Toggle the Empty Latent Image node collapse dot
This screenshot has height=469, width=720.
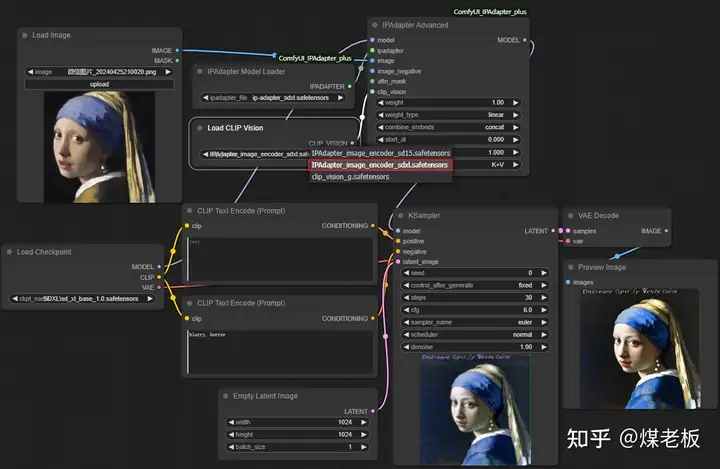click(x=225, y=396)
